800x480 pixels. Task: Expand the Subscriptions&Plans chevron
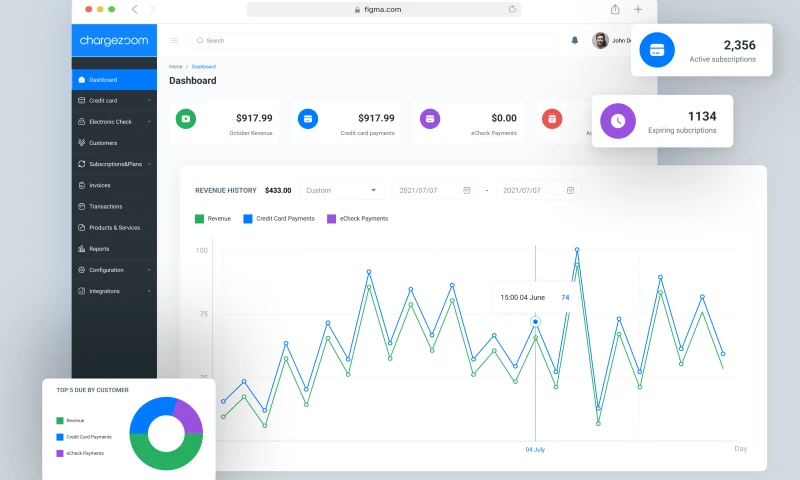pyautogui.click(x=149, y=164)
